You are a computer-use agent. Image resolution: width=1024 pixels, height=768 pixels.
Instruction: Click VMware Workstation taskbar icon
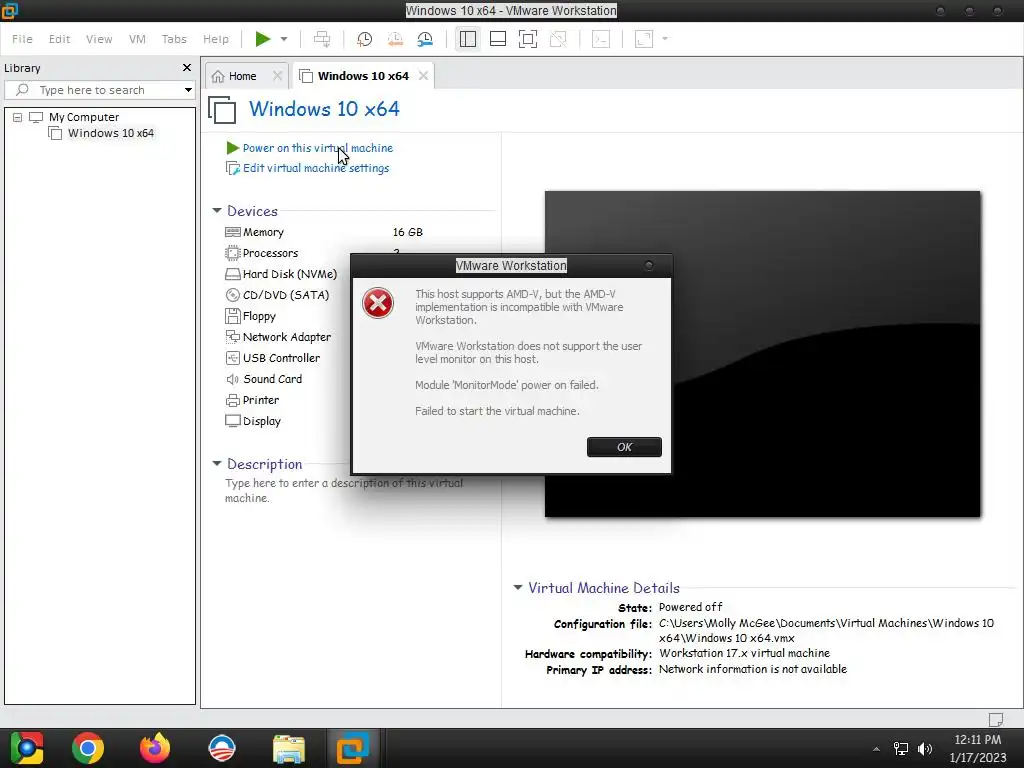[353, 748]
